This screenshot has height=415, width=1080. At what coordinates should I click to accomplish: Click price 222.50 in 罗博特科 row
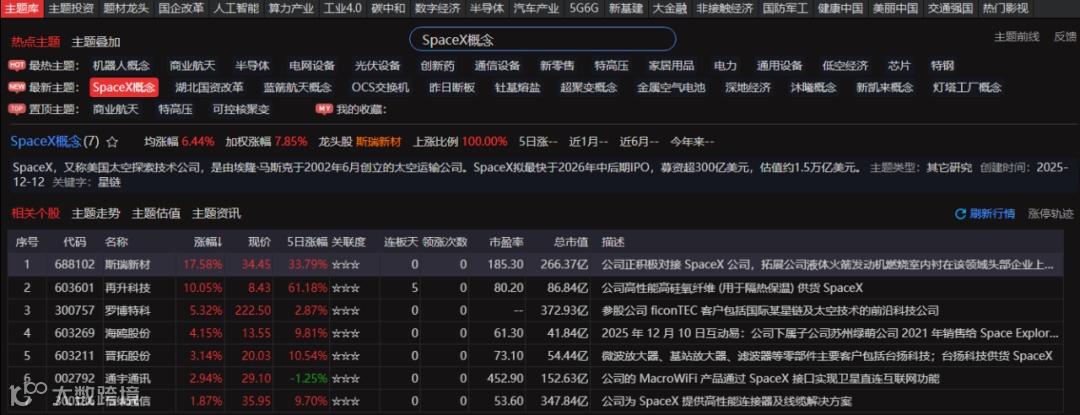tap(253, 310)
